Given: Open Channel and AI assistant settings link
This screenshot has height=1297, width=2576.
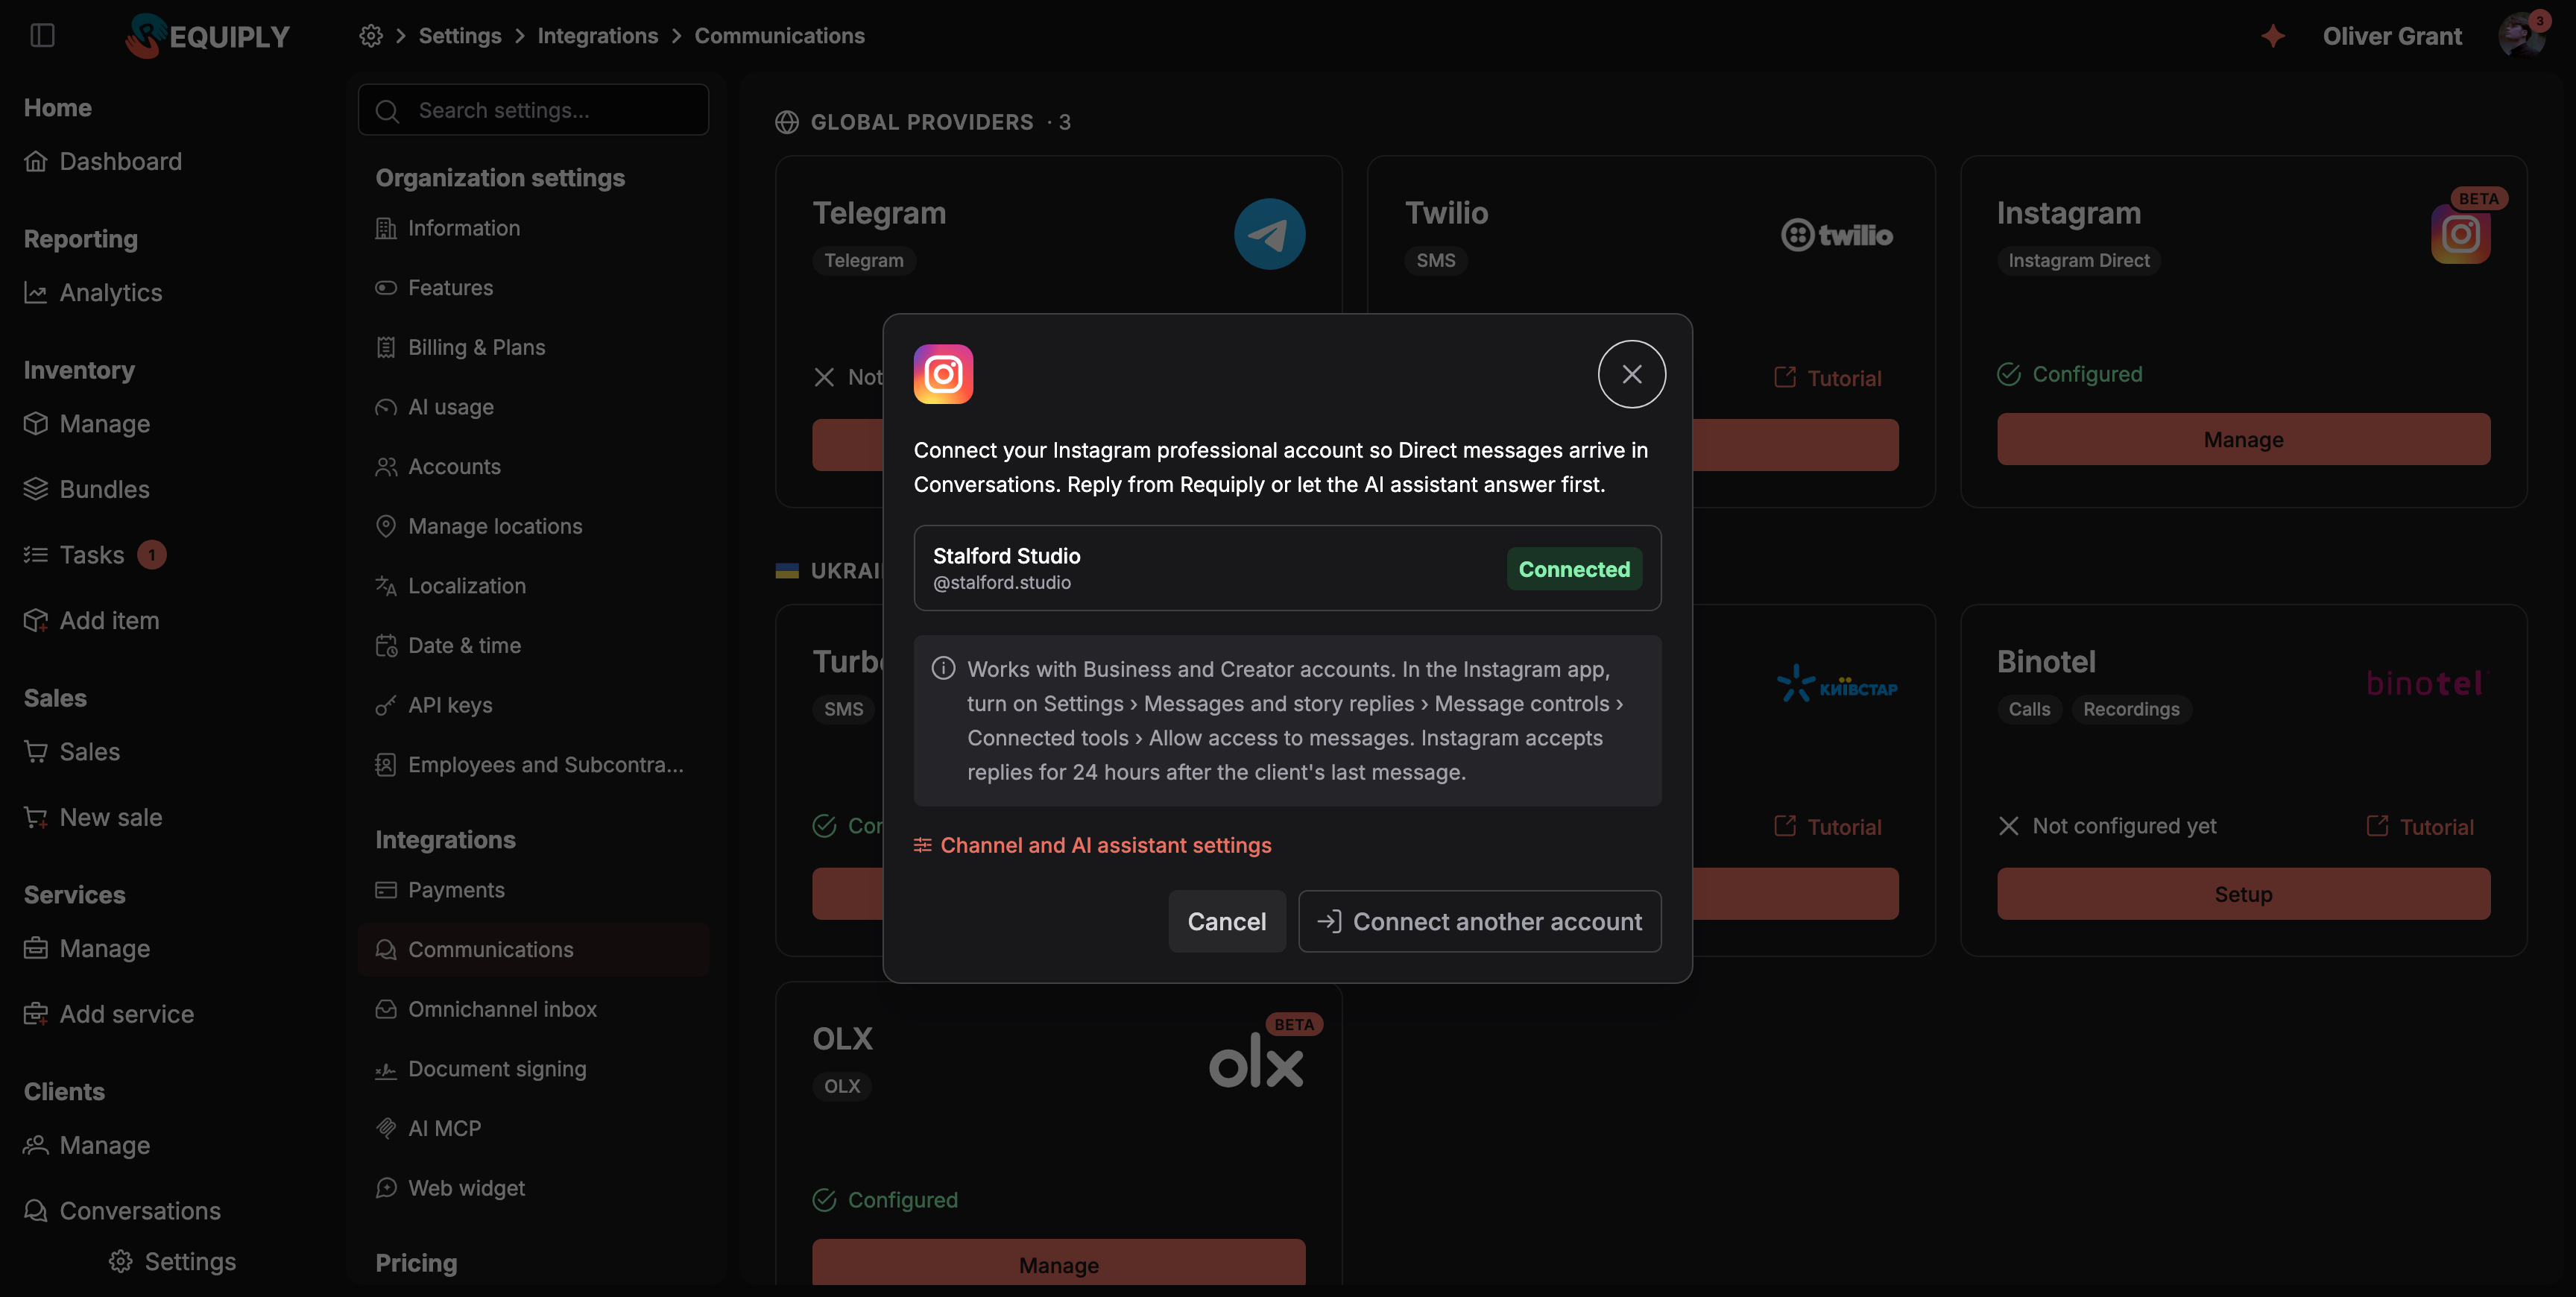Looking at the screenshot, I should pos(1092,845).
